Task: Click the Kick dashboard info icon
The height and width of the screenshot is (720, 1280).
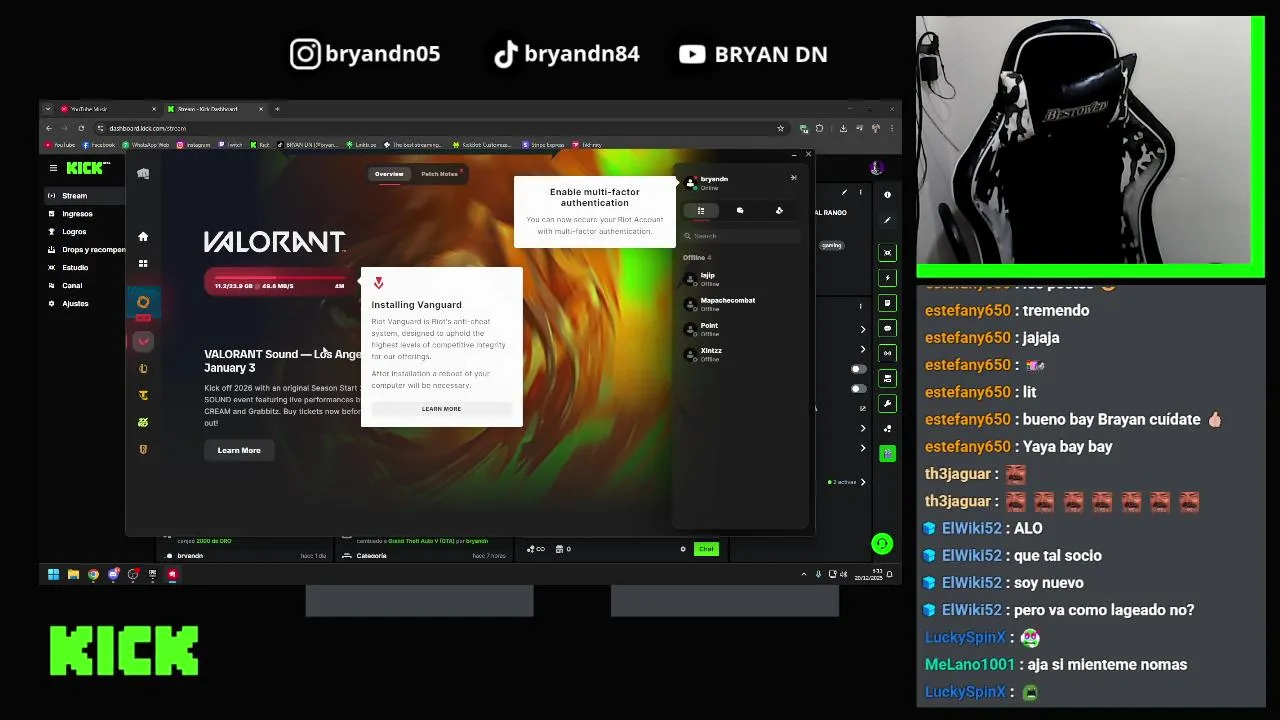Action: 887,195
